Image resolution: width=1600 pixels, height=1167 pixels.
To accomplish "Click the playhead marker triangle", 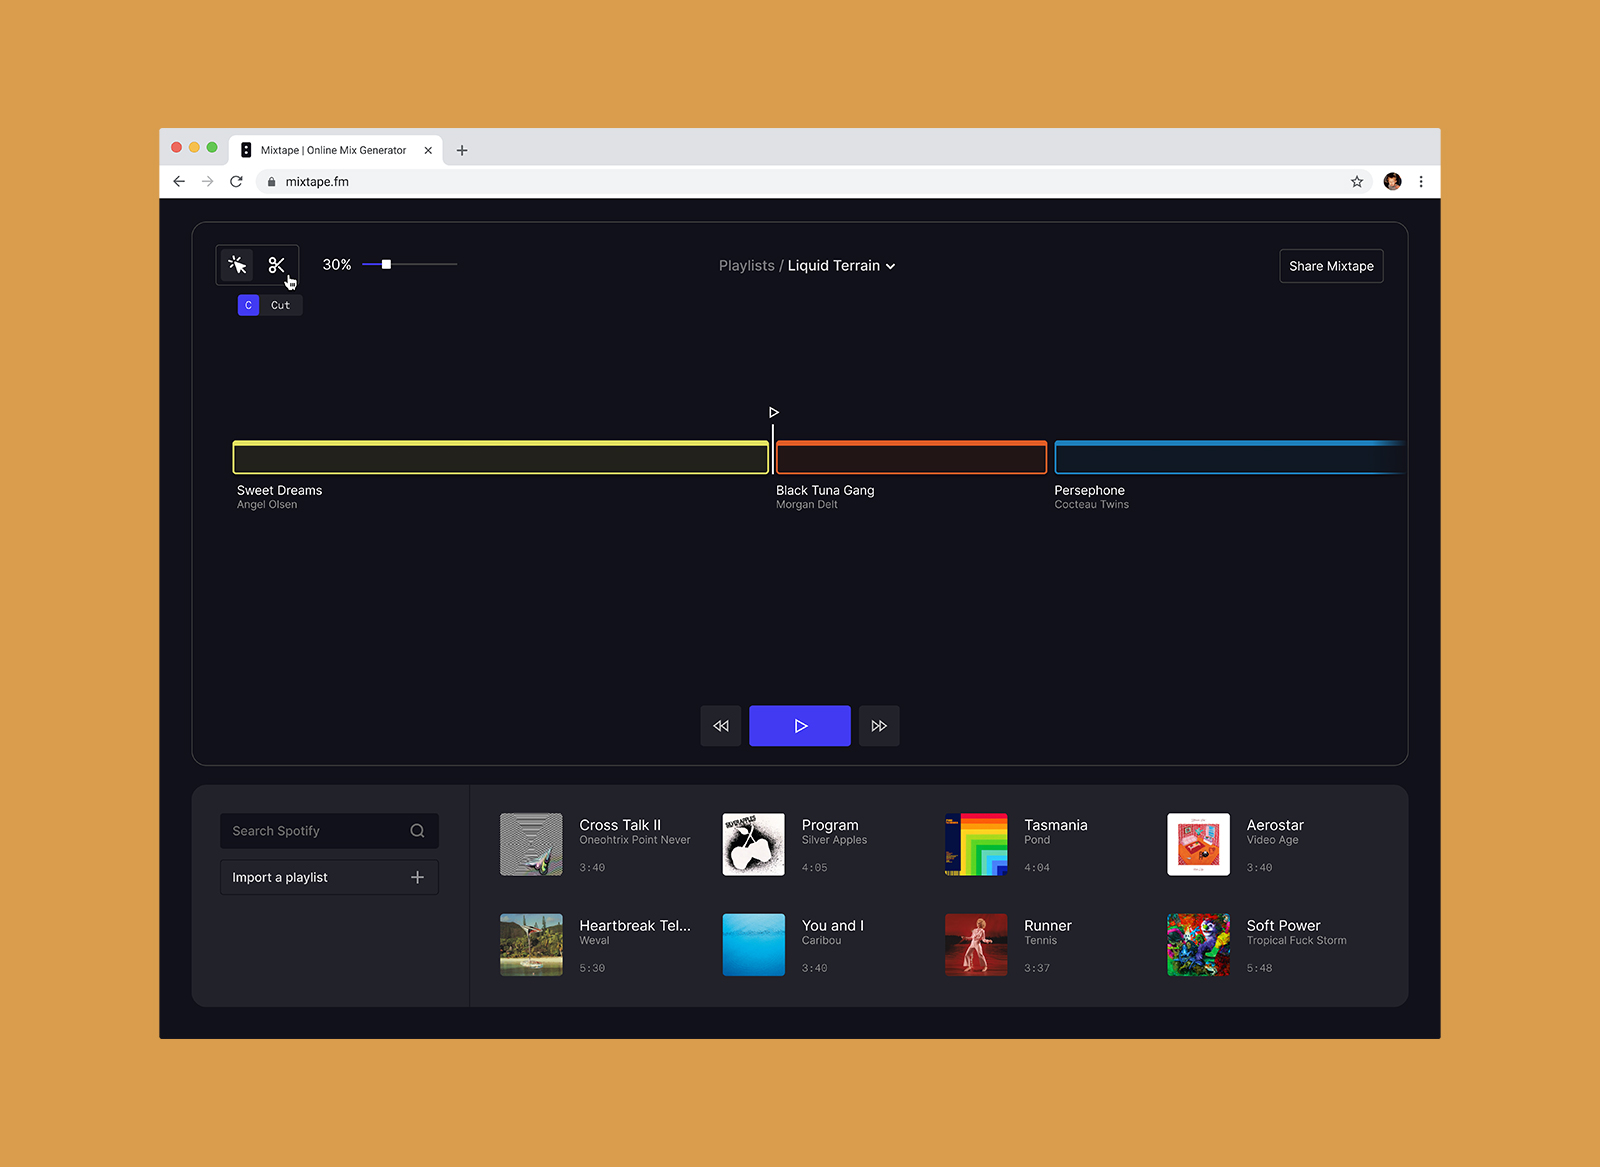I will point(773,412).
